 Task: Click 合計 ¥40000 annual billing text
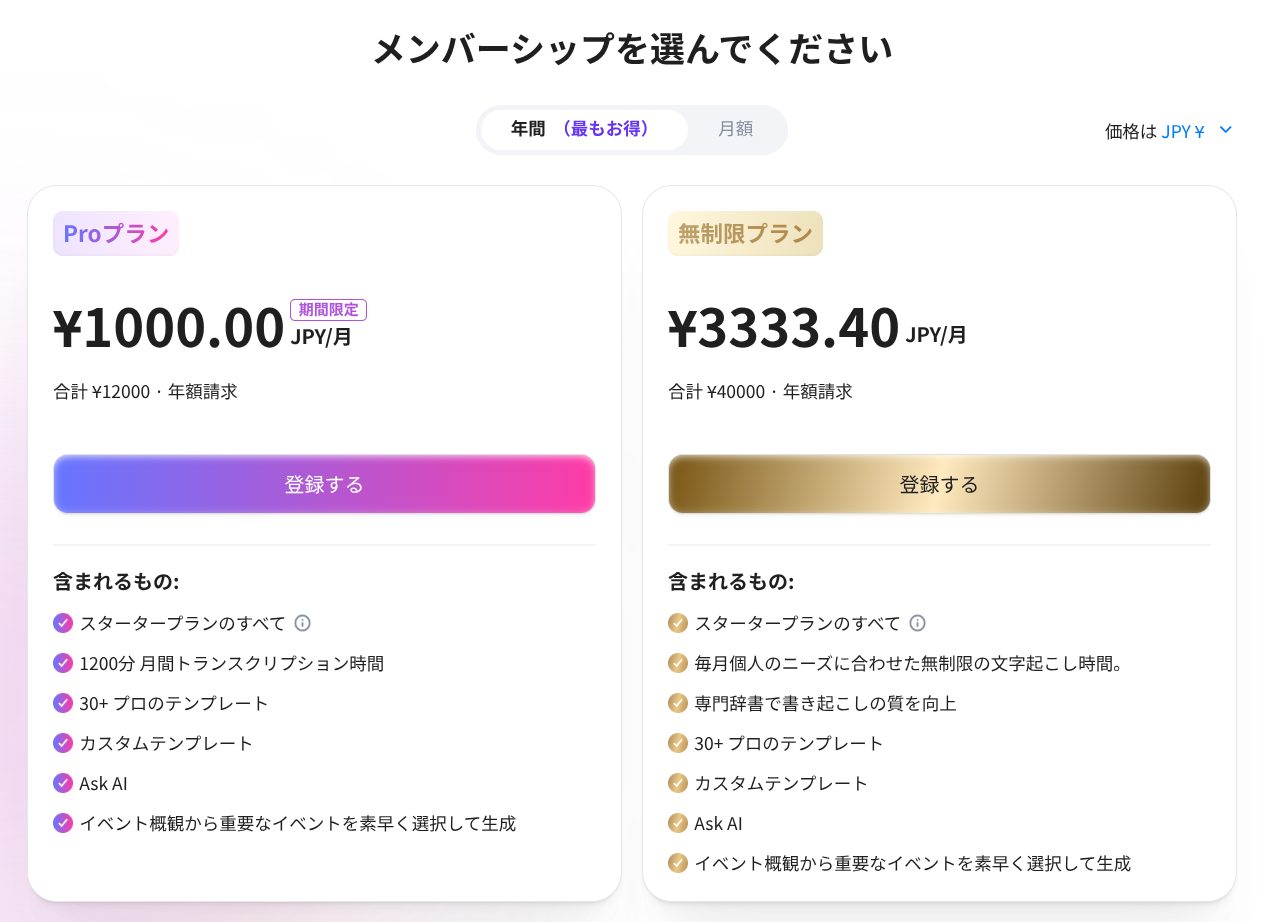point(760,392)
